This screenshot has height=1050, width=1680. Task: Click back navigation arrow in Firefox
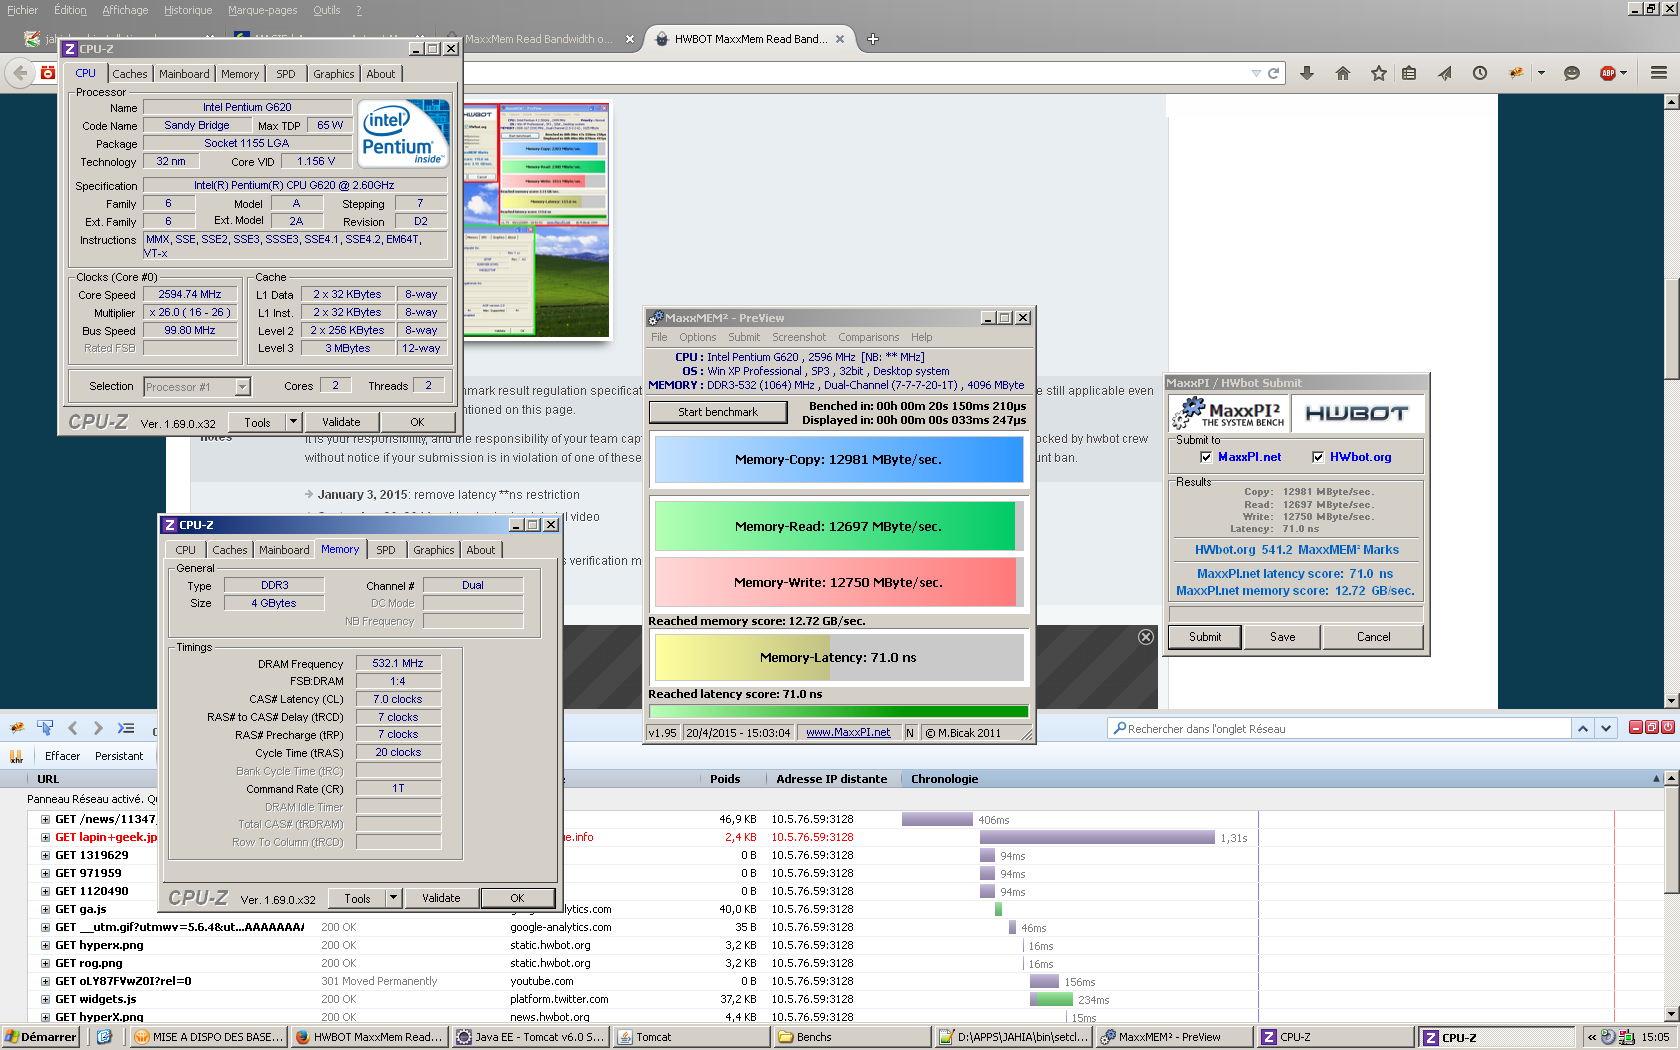pos(20,73)
